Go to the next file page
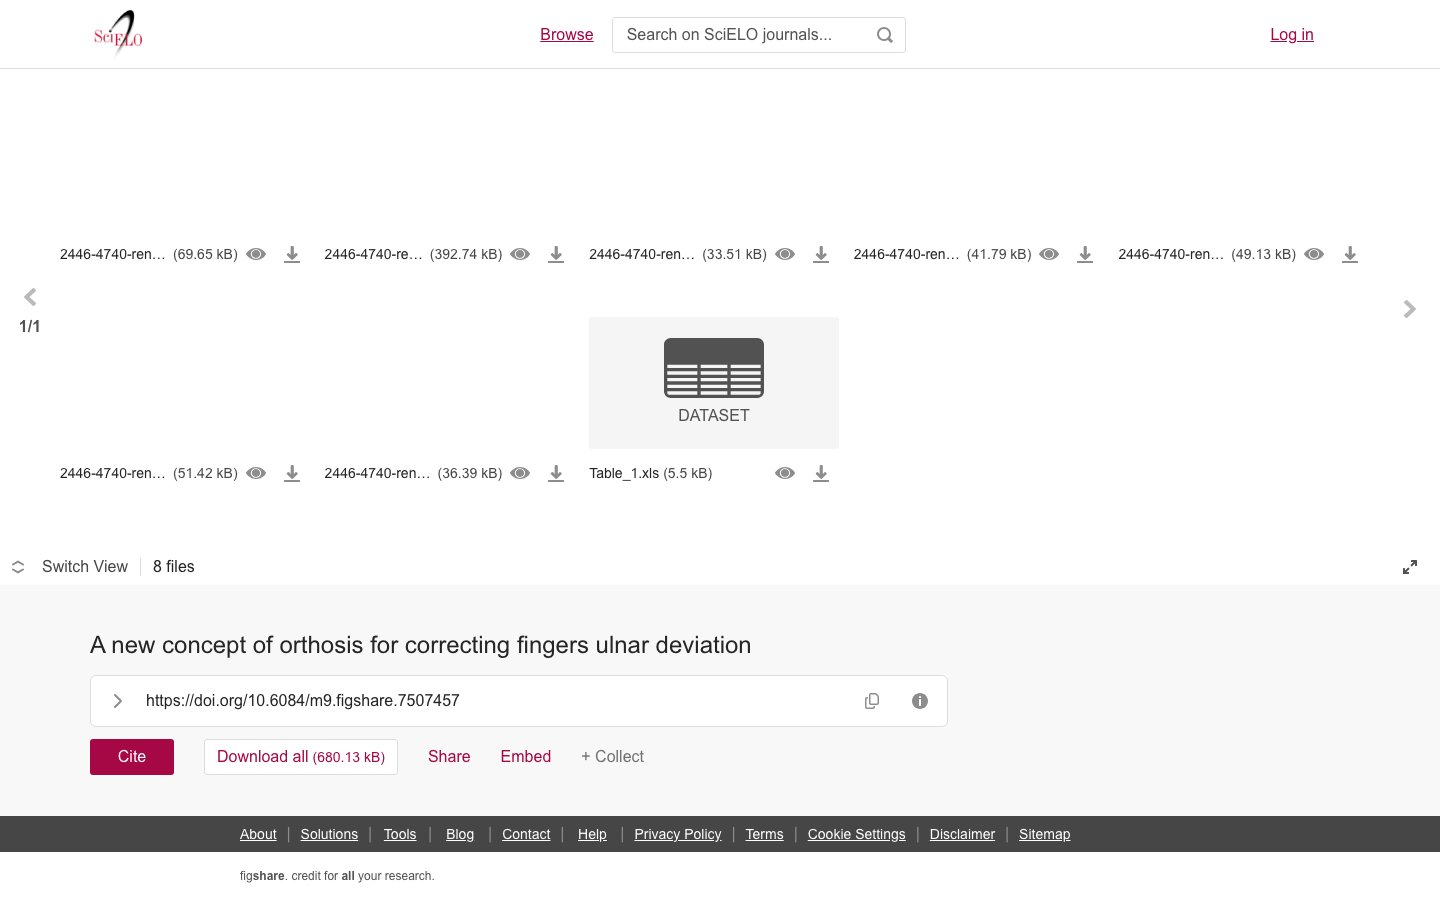Screen dimensions: 1440x900 click(1410, 309)
